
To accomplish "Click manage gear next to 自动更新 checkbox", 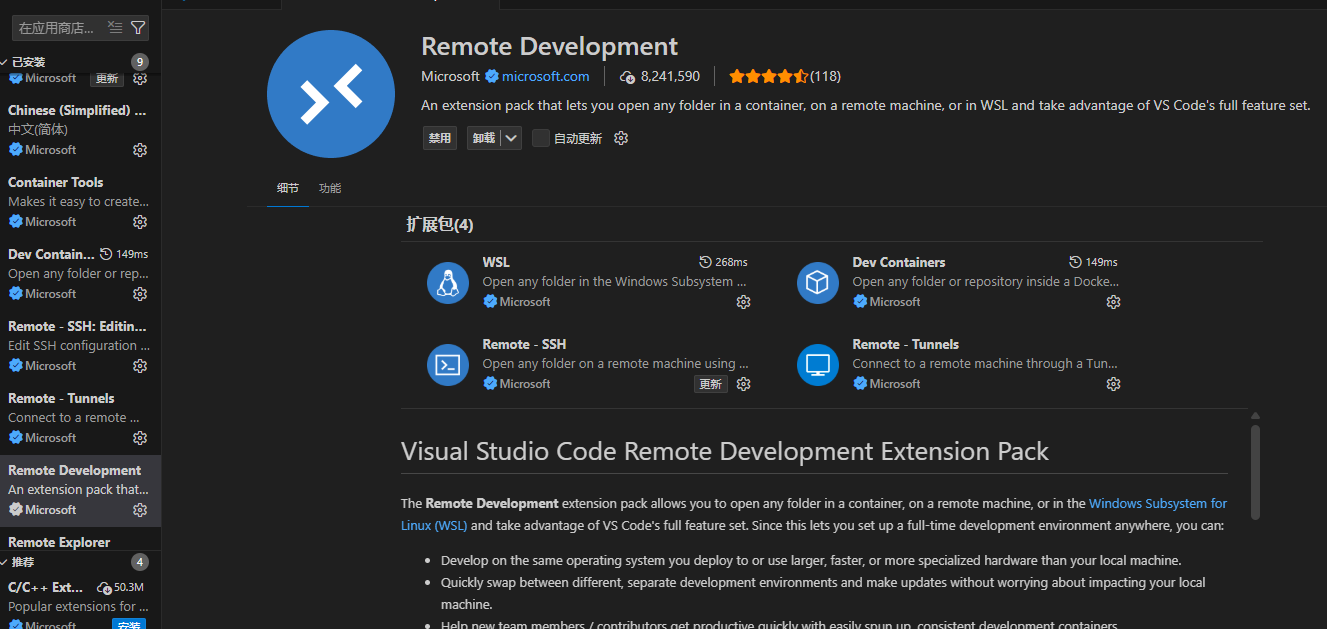I will tap(621, 138).
